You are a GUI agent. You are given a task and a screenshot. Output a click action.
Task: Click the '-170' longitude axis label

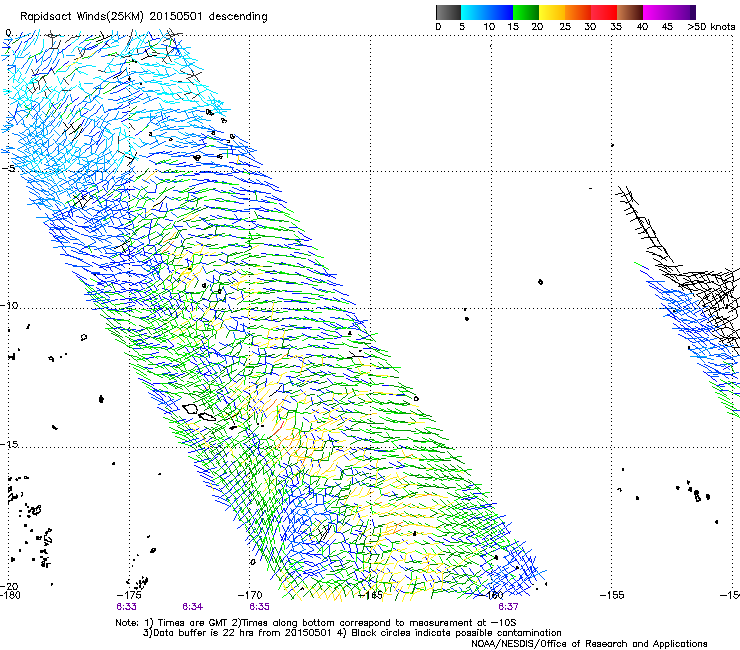tap(250, 595)
